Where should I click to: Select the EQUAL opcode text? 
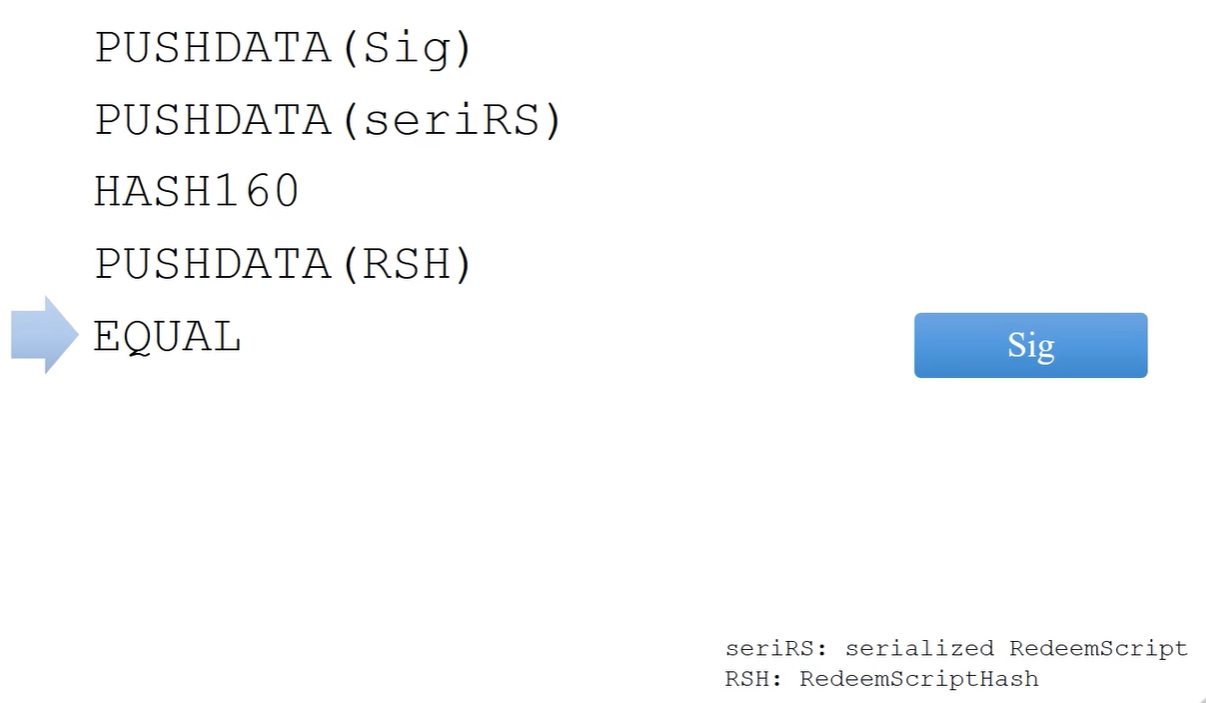(167, 337)
